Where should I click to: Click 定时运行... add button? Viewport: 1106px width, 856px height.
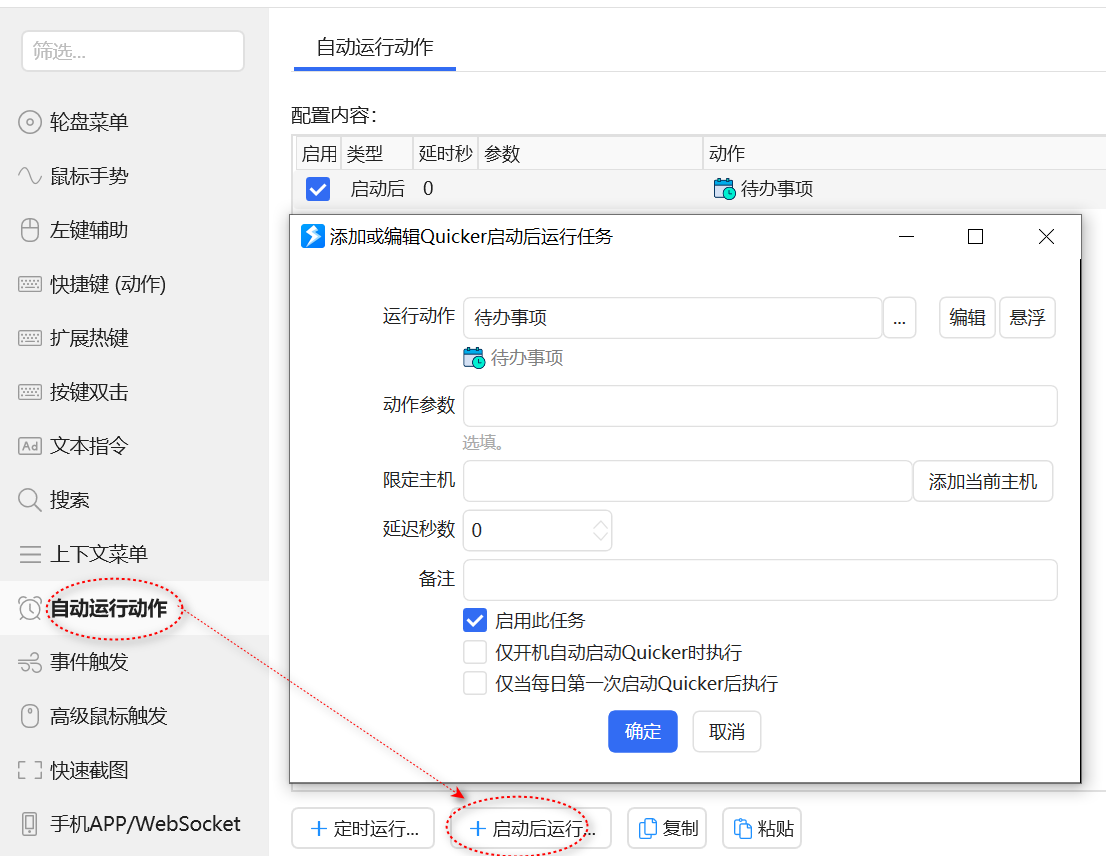coord(363,828)
